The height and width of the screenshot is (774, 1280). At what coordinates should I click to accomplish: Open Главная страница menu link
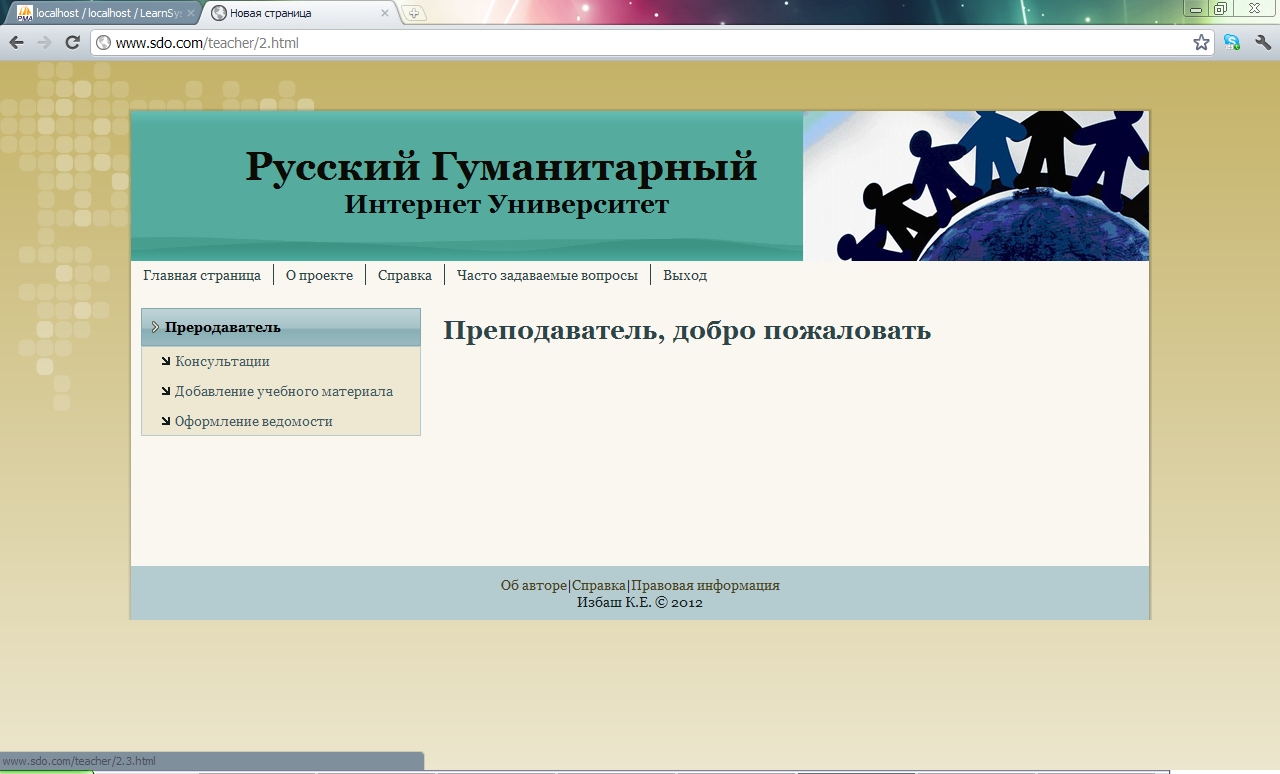point(202,275)
